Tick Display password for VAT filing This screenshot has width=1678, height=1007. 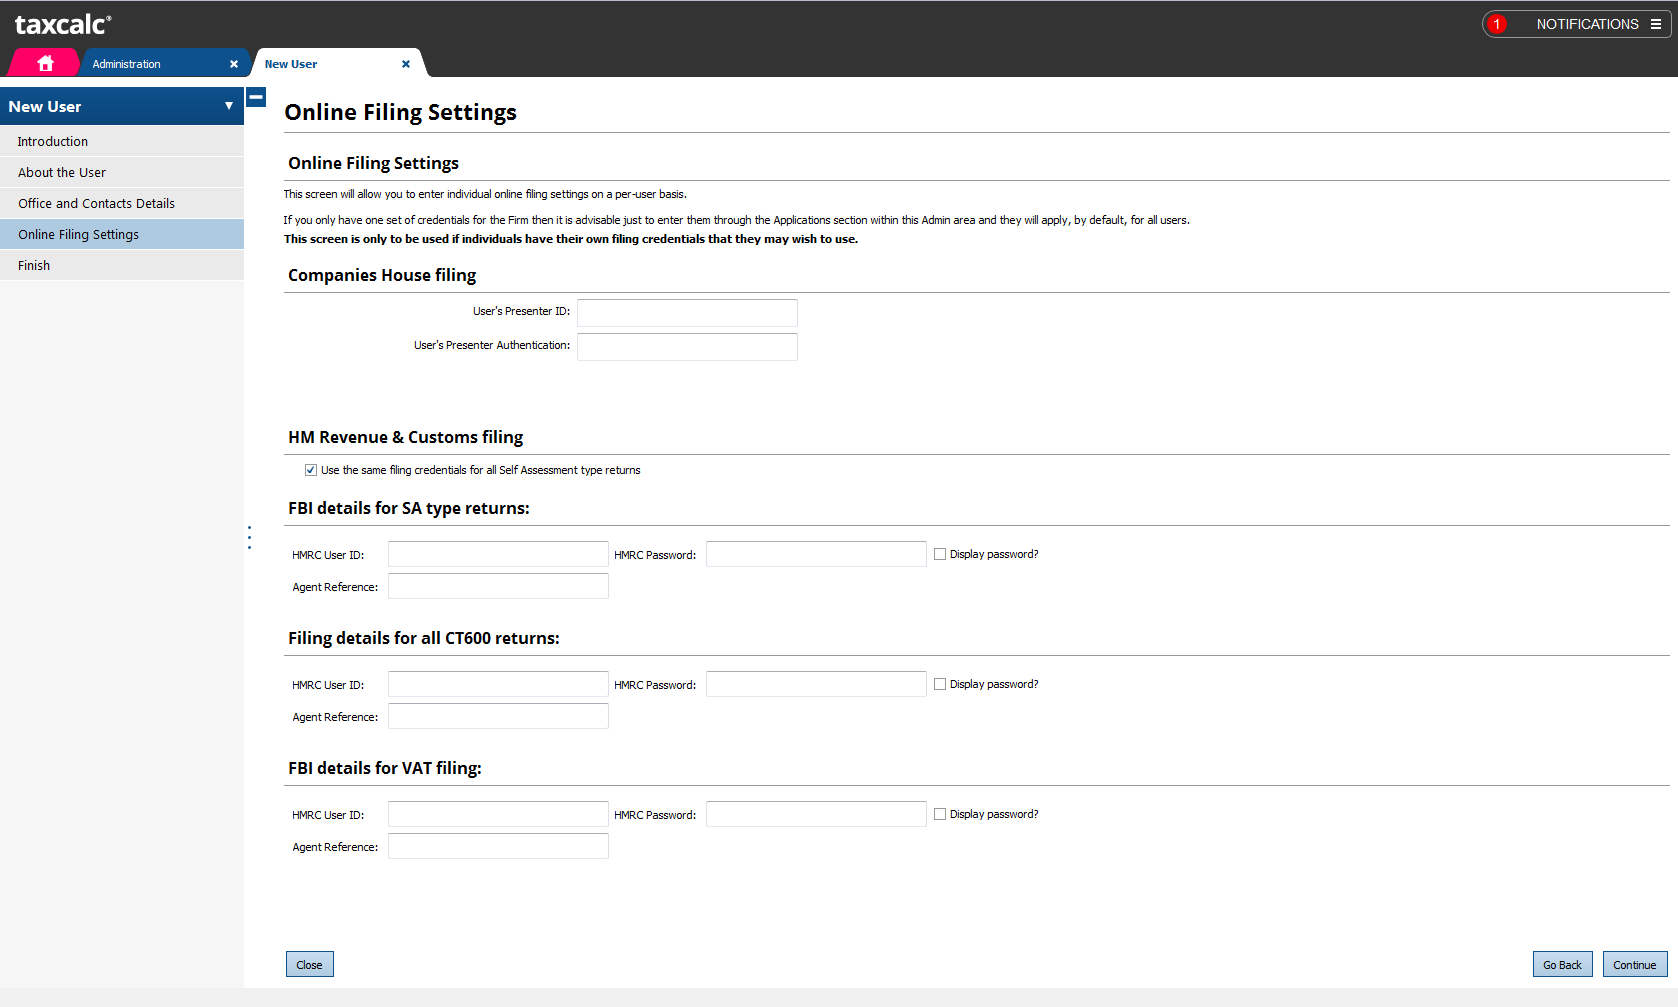[x=940, y=814]
